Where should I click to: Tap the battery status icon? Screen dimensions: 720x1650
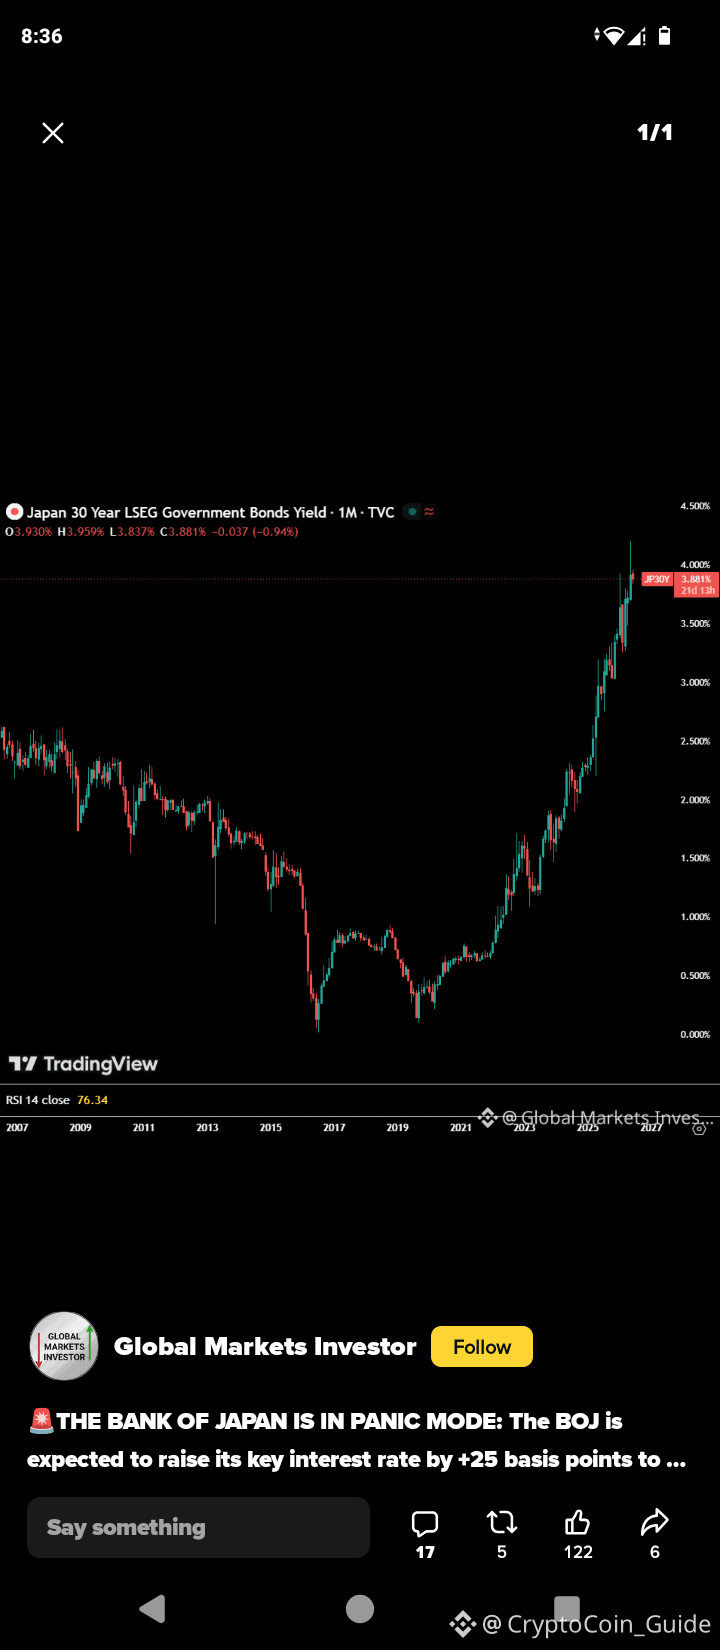click(665, 36)
